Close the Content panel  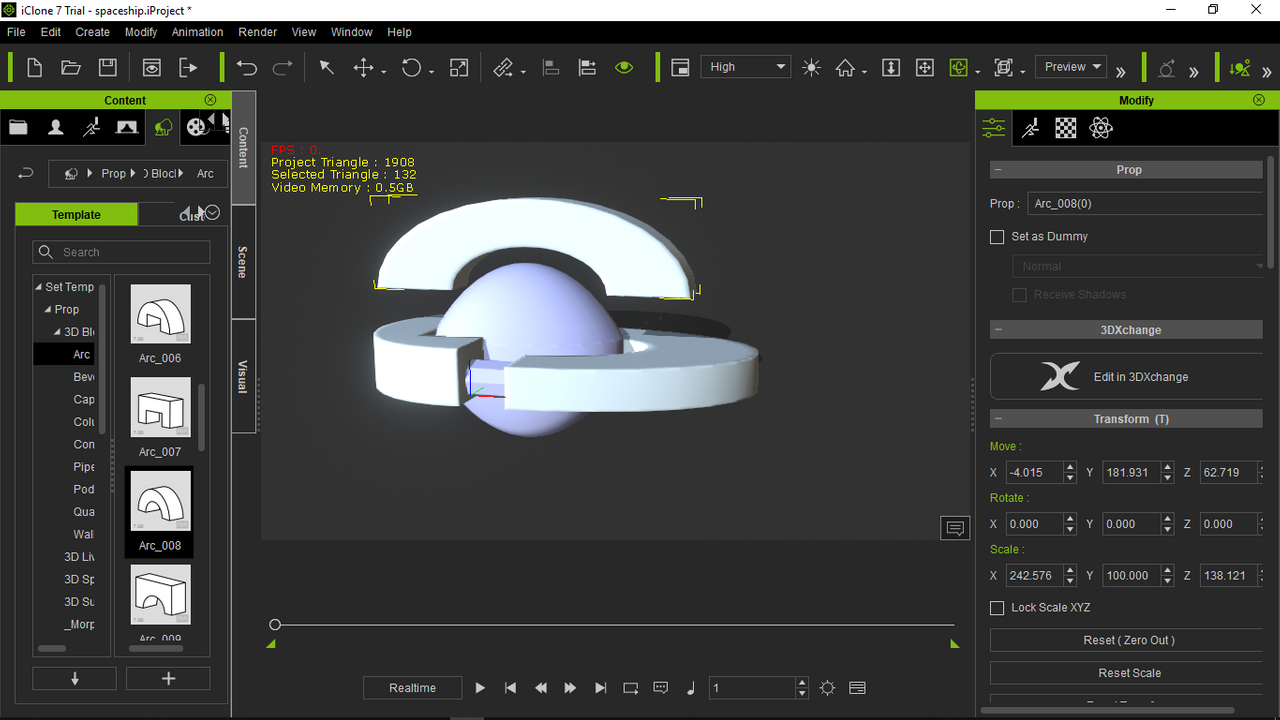point(210,100)
